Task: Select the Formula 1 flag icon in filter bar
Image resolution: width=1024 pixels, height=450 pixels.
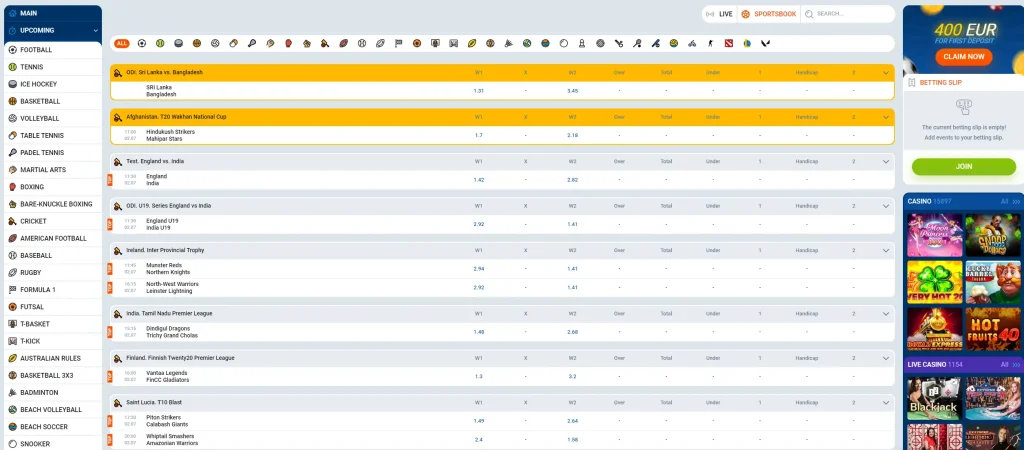Action: (x=398, y=43)
